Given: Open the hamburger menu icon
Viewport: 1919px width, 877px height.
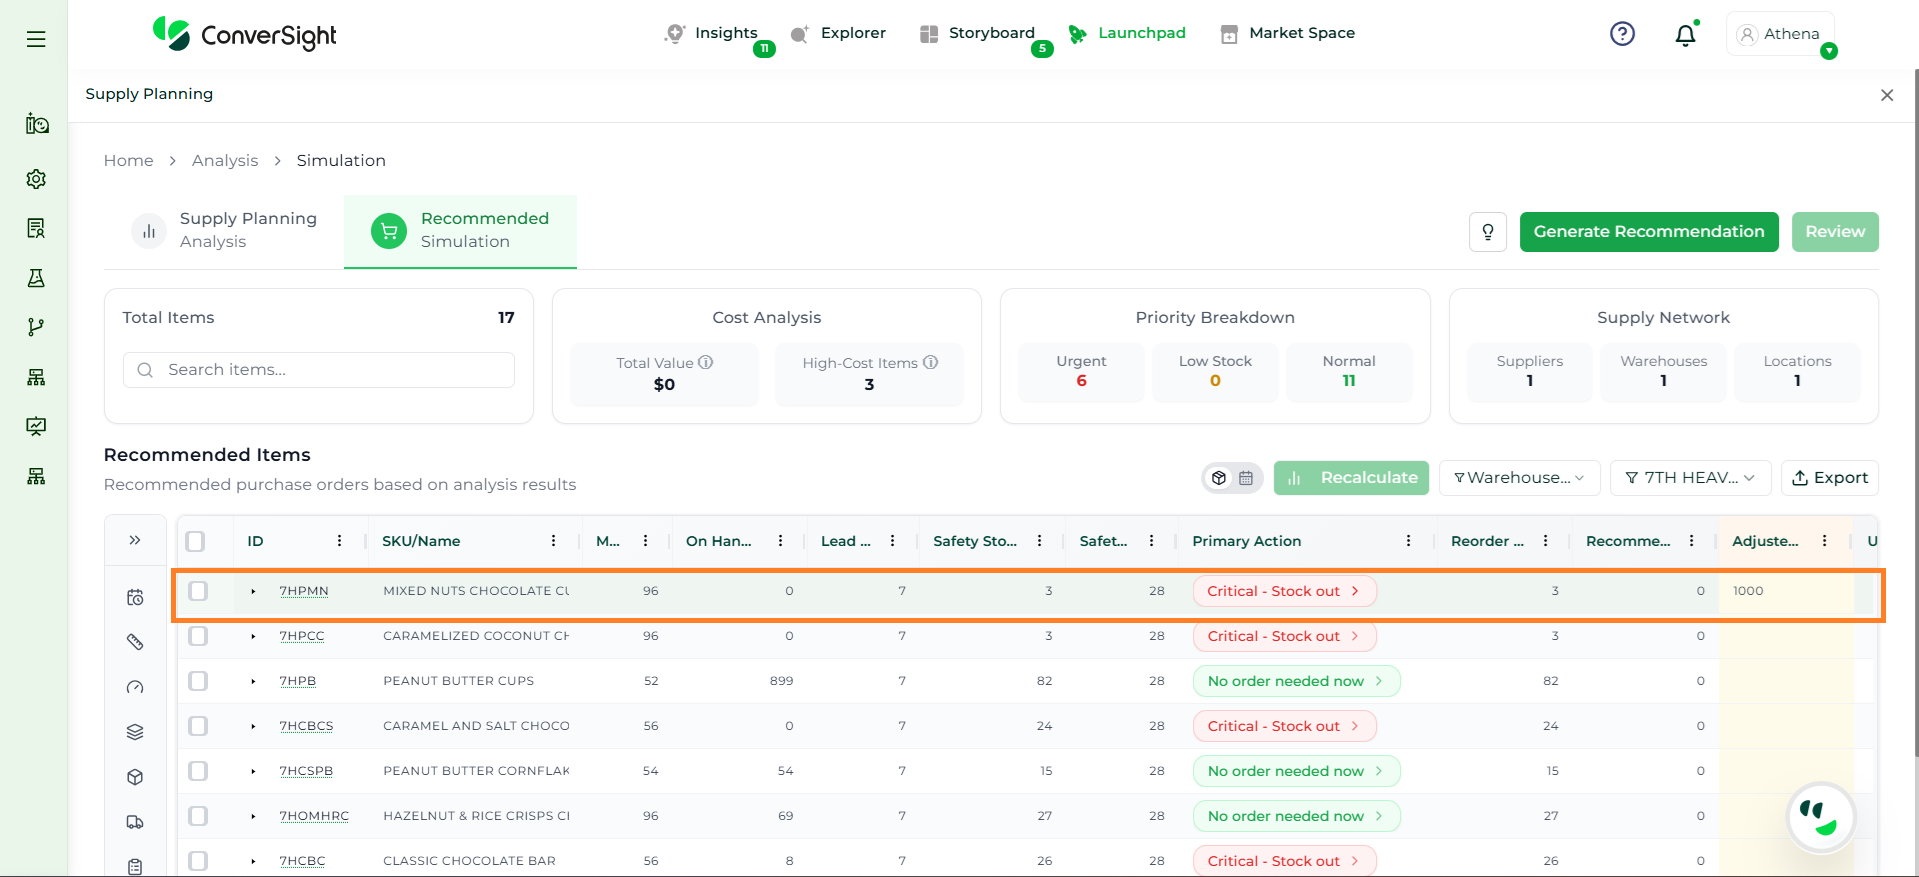Looking at the screenshot, I should [36, 39].
